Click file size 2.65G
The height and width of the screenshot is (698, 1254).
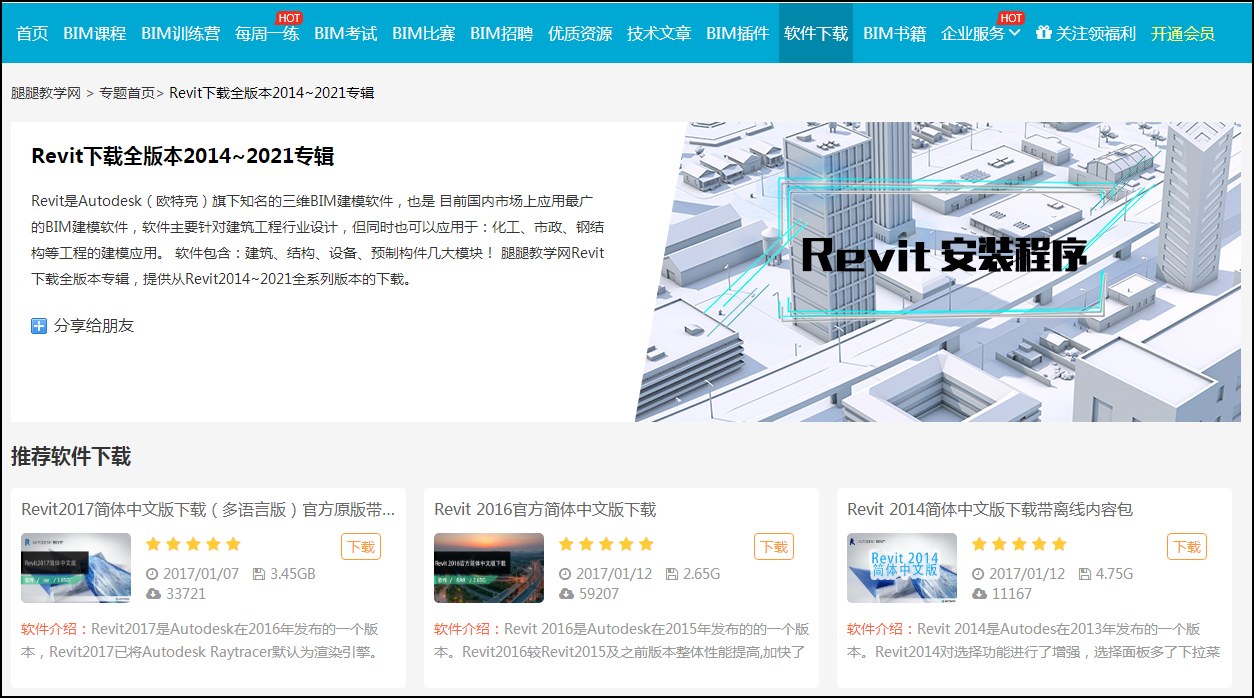702,574
